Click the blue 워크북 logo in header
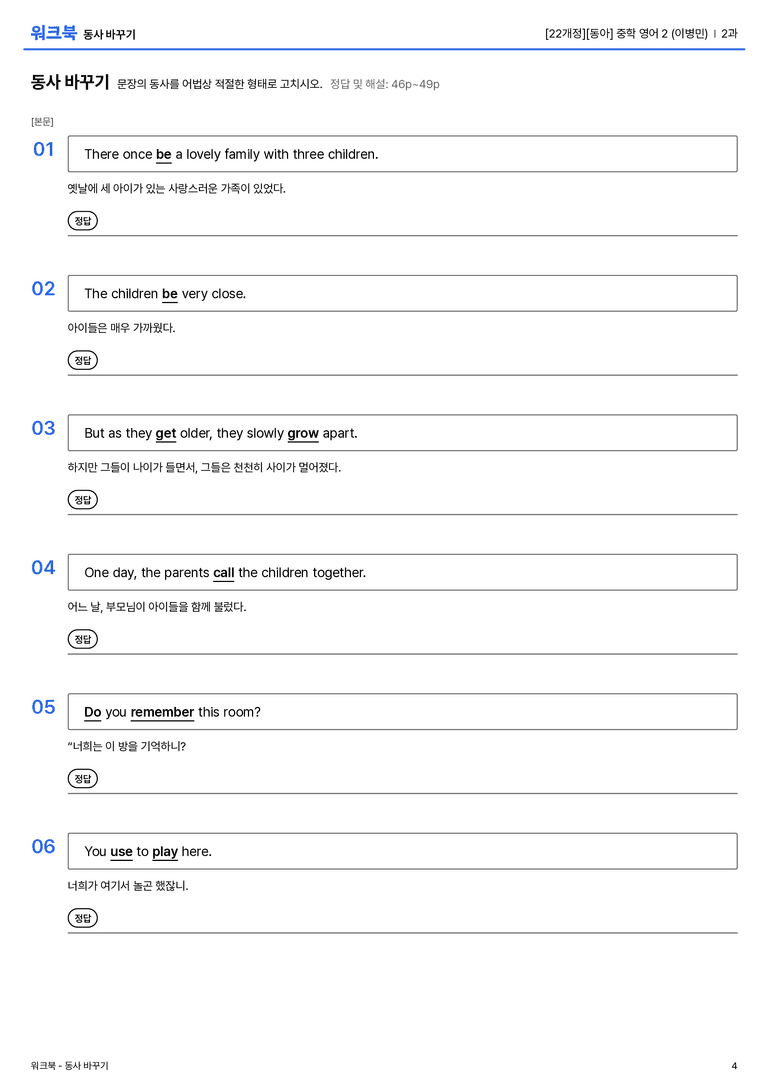 (x=53, y=33)
